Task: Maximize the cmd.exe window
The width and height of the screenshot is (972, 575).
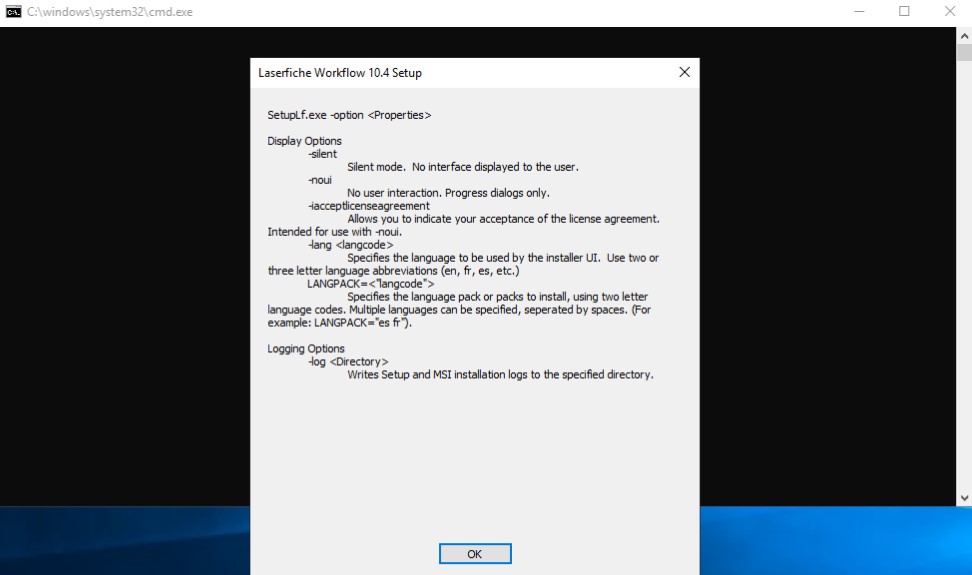Action: coord(904,12)
